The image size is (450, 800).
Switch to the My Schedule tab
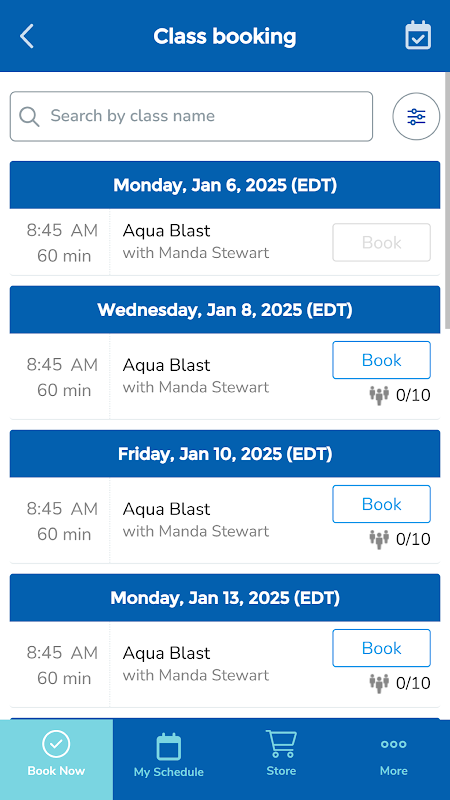(169, 754)
